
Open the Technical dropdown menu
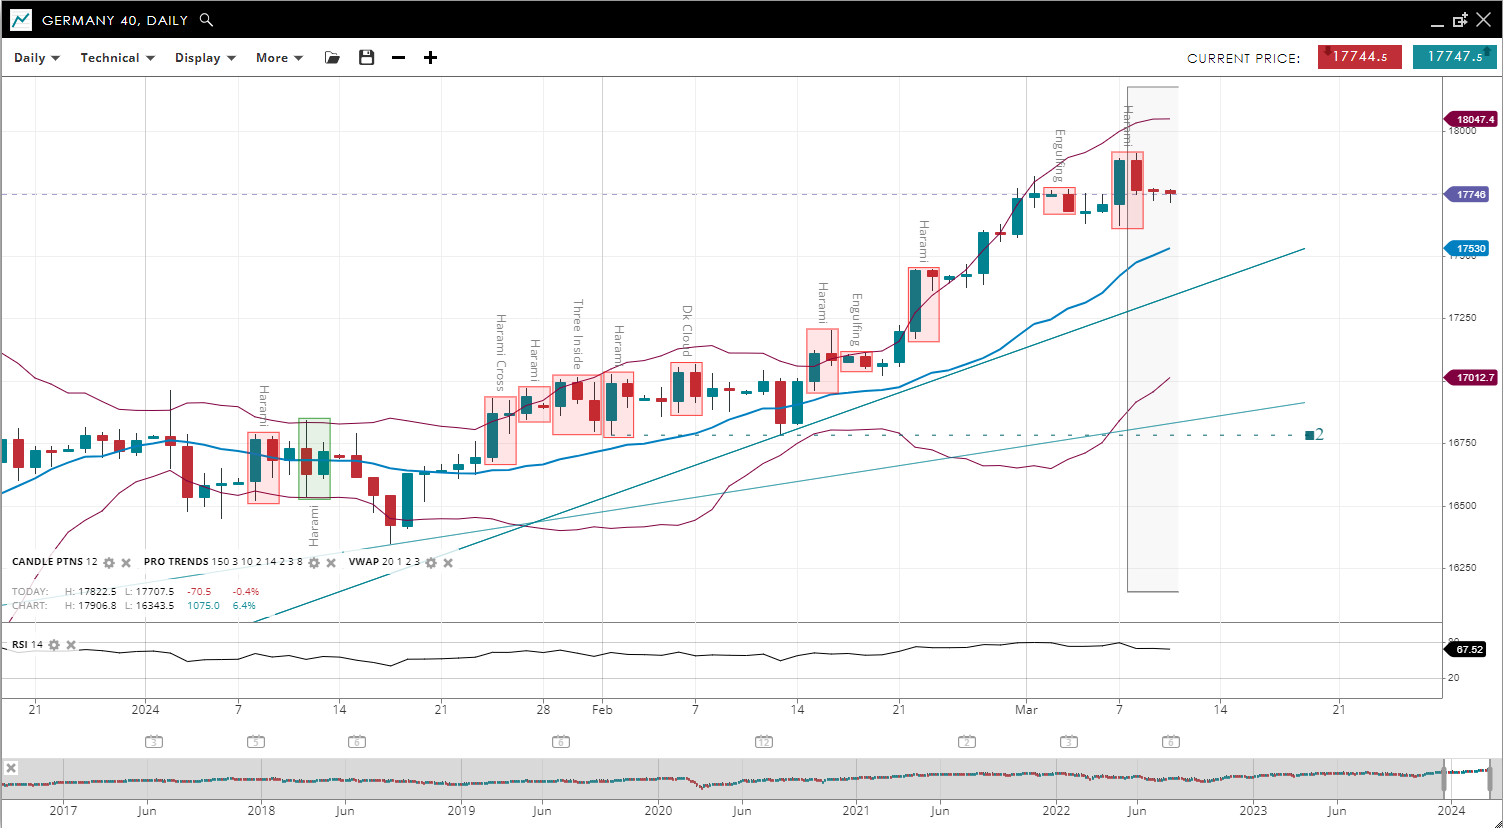tap(117, 58)
